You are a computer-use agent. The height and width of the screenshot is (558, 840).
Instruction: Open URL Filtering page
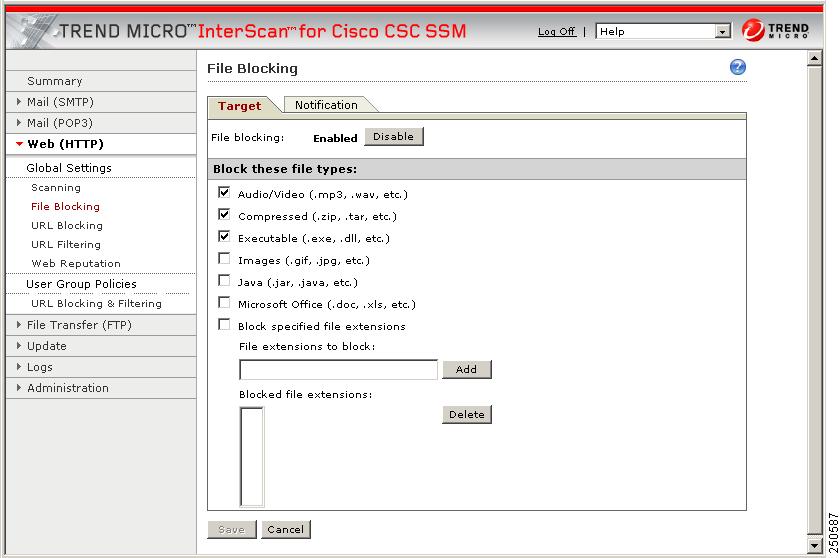[x=66, y=244]
